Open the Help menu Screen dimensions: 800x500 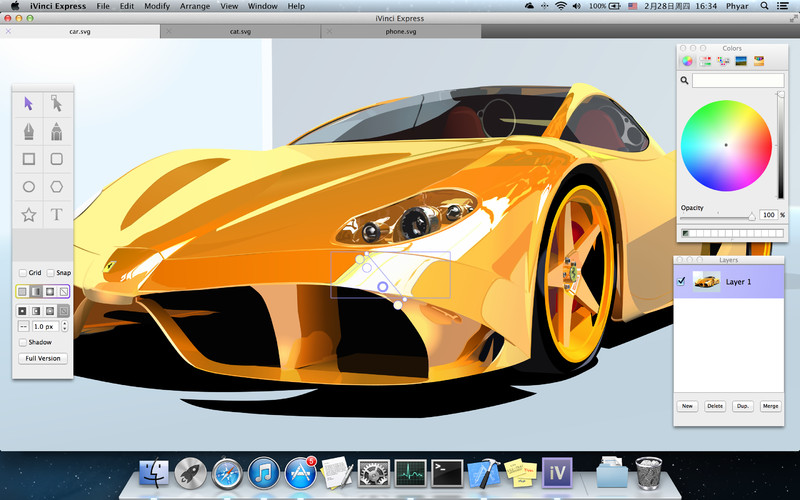click(296, 6)
